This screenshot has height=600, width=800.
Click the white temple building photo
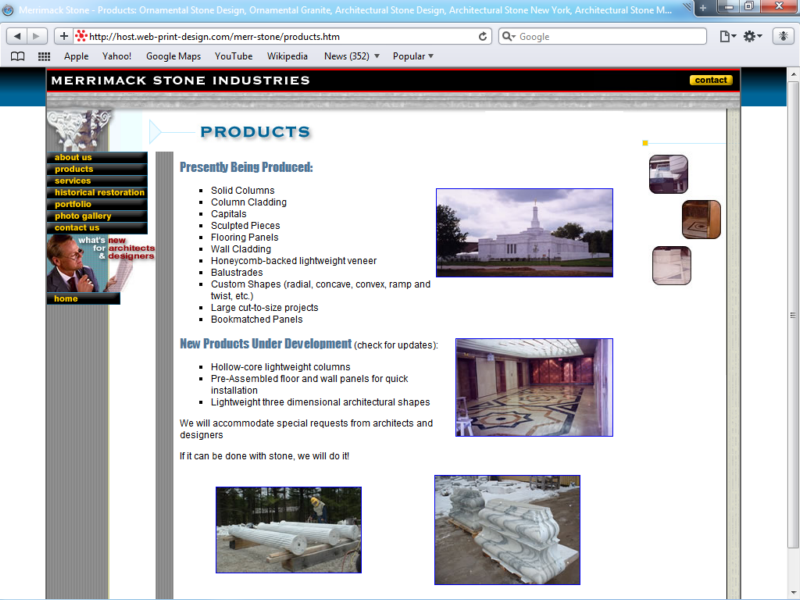524,233
